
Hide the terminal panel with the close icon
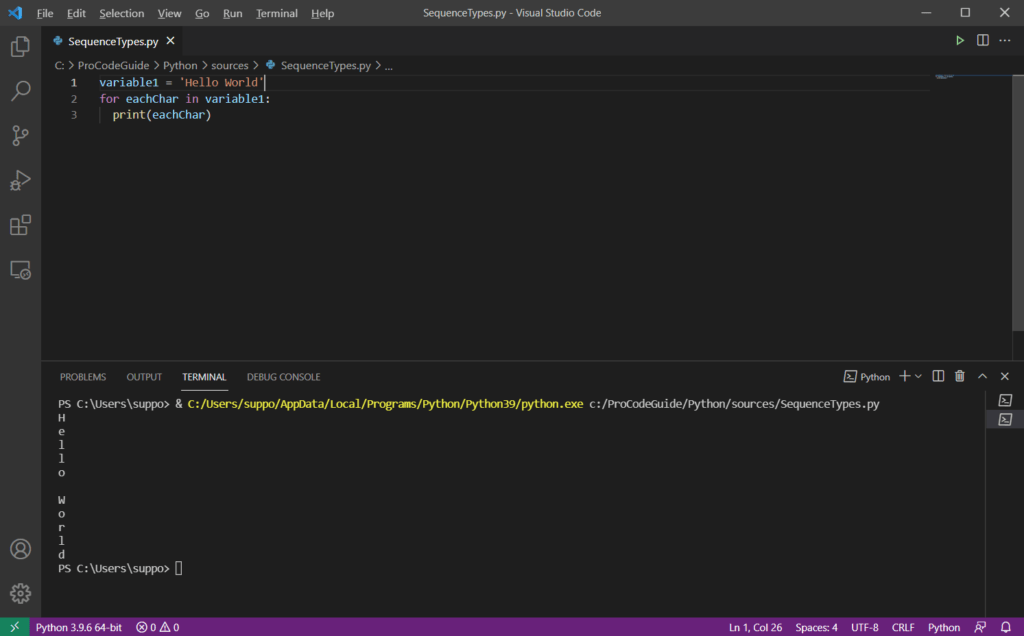1004,376
